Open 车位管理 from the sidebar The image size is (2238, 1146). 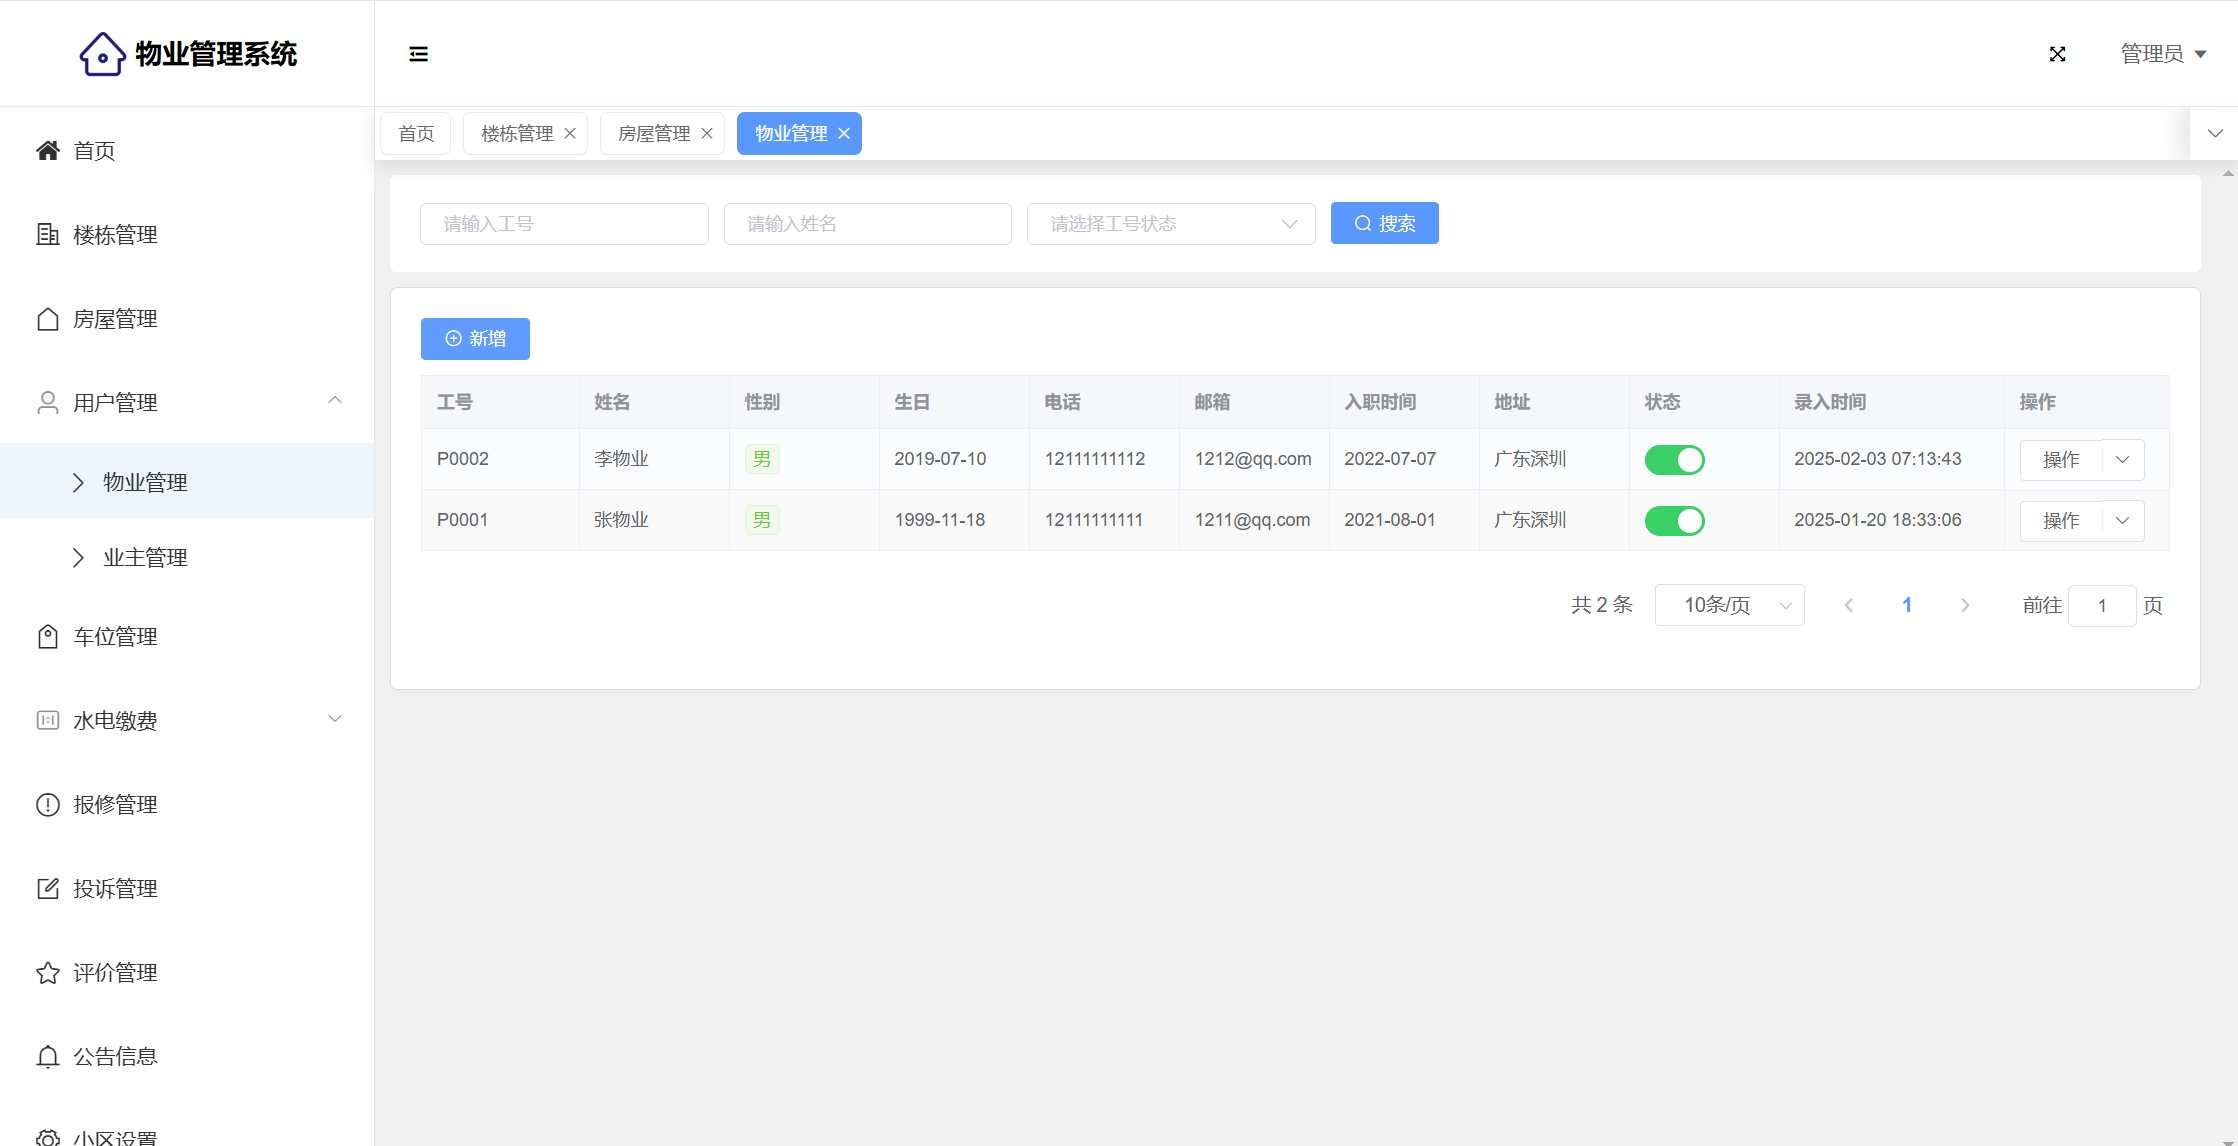115,637
